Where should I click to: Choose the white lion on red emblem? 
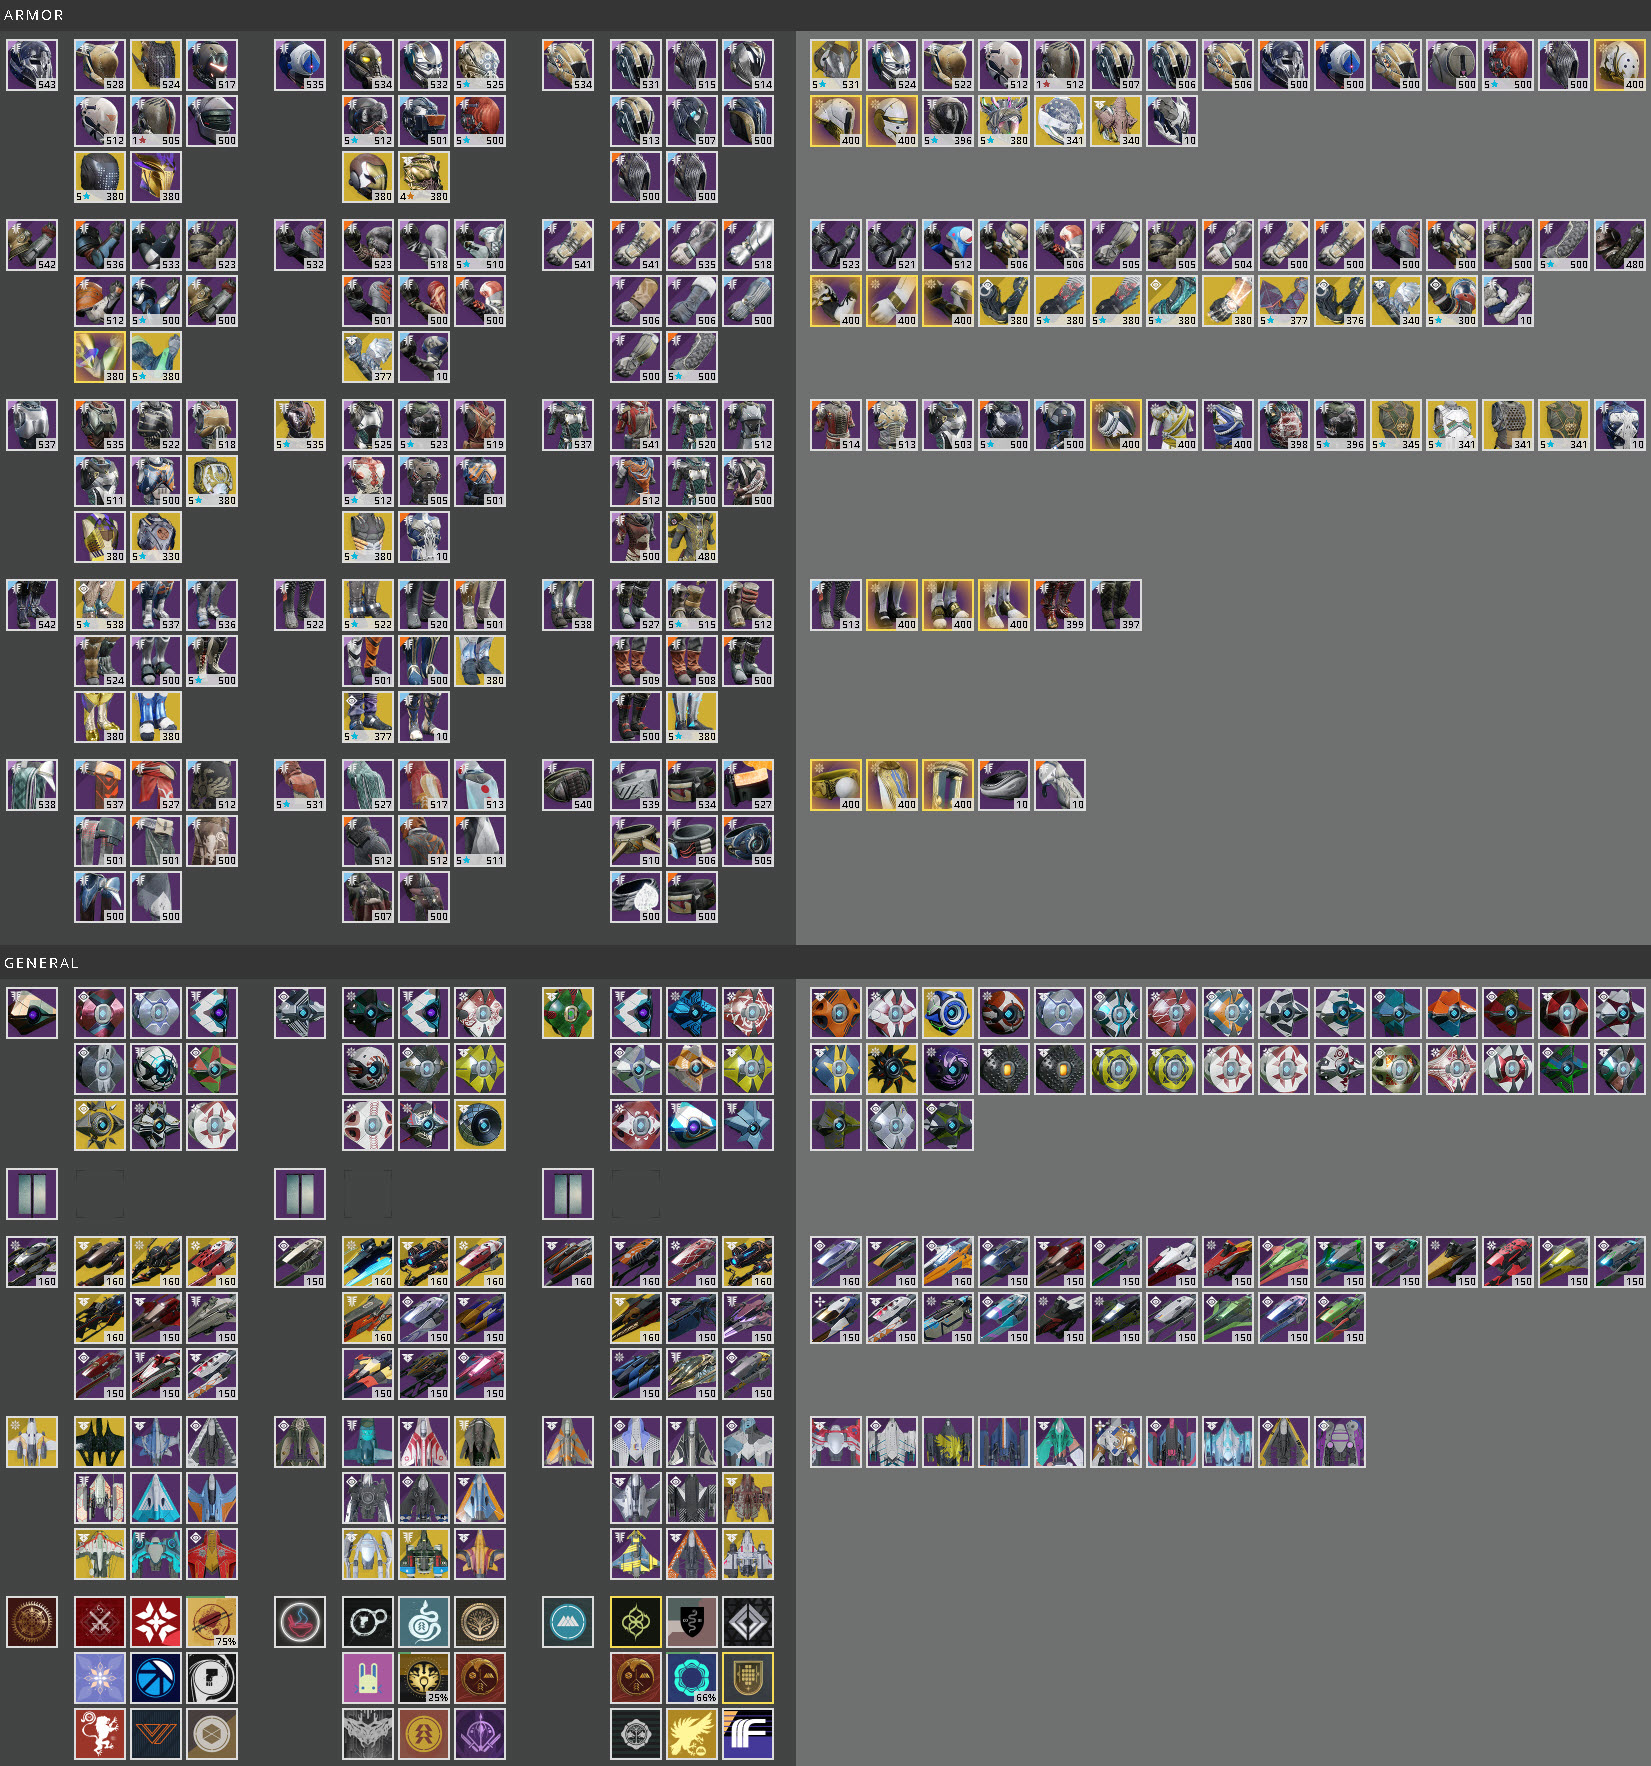click(100, 1734)
